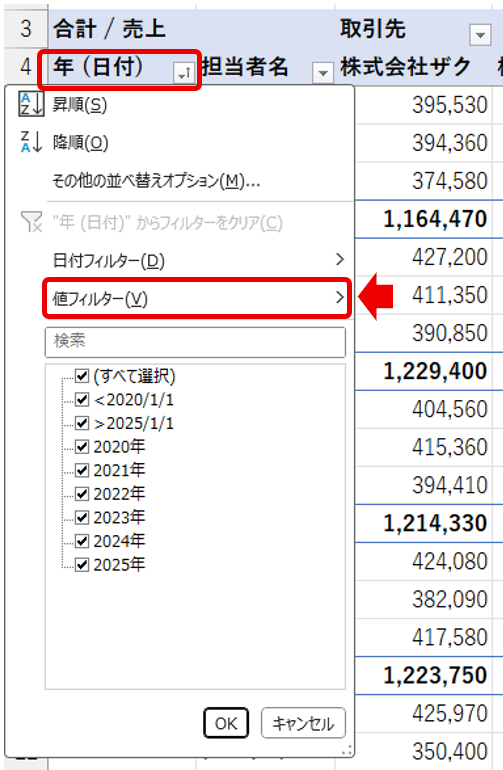Screen dimensions: 503x770
Task: Toggle the >2025/1/1 checkbox
Action: pyautogui.click(x=82, y=423)
